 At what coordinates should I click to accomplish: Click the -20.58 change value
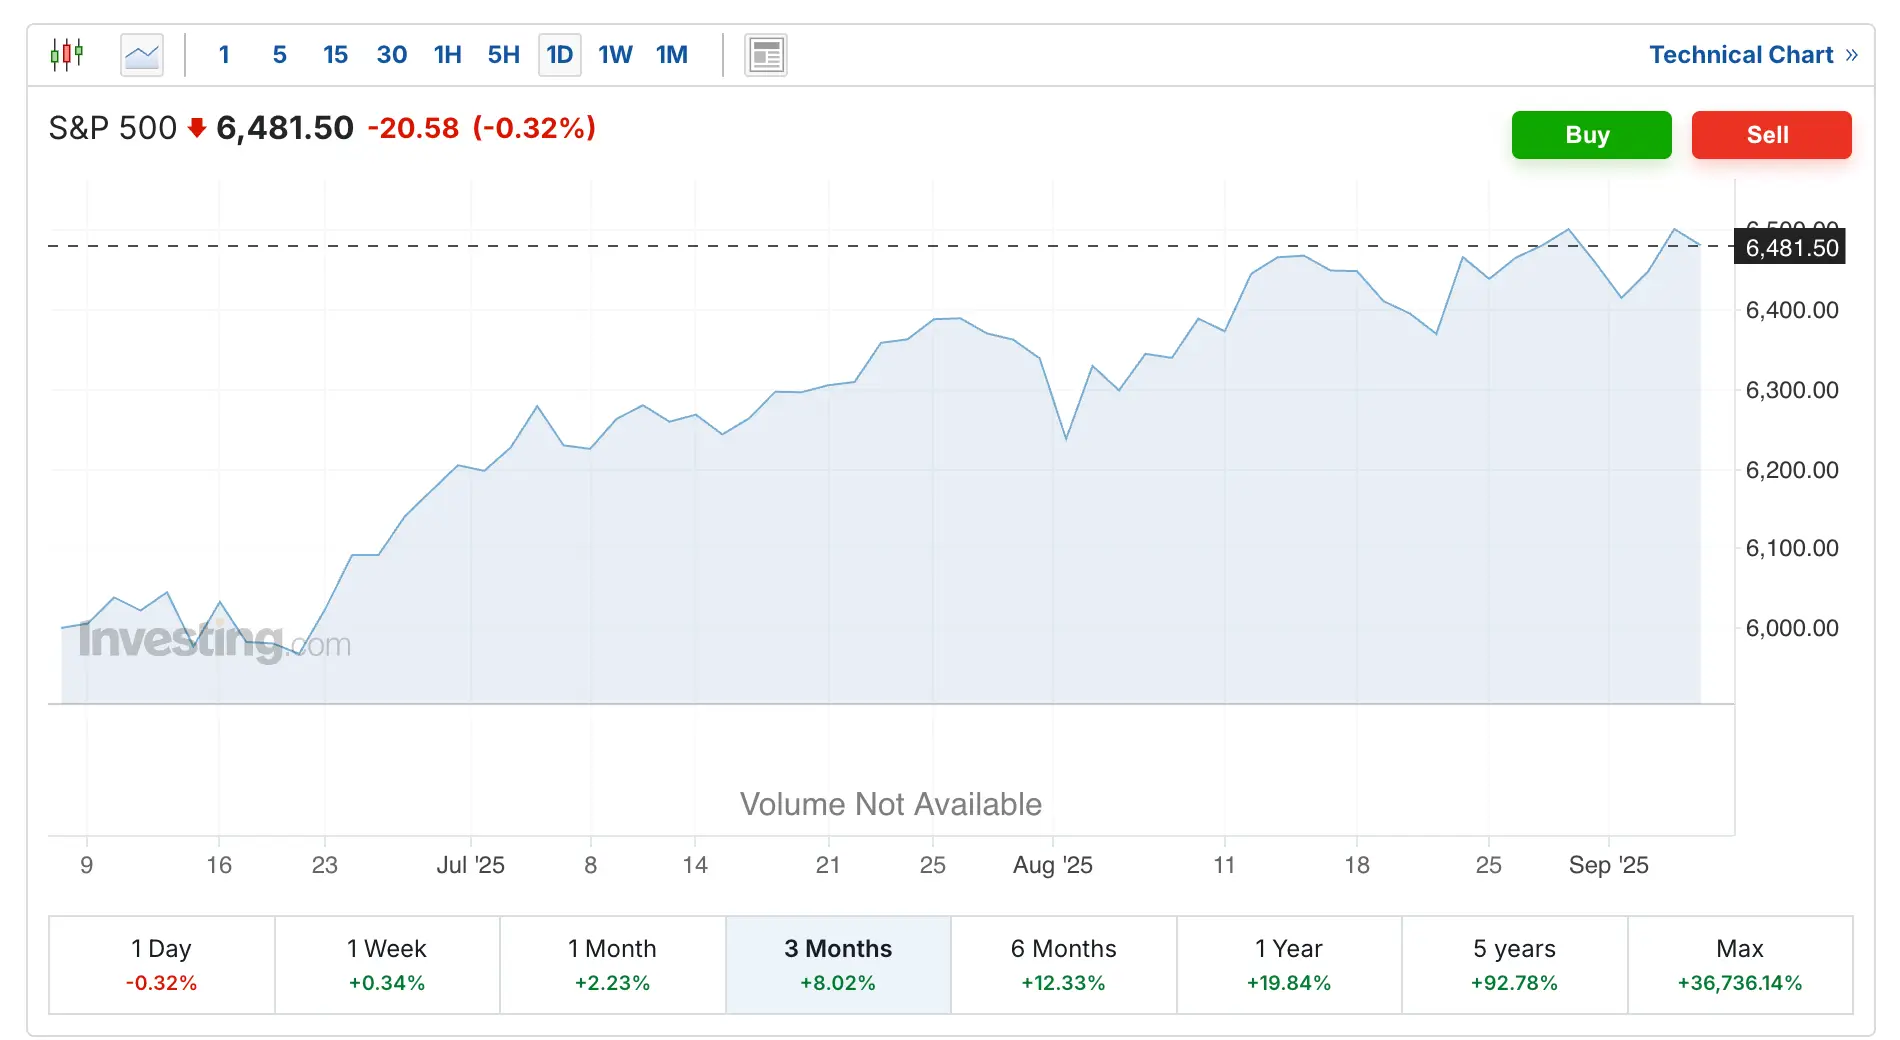413,128
